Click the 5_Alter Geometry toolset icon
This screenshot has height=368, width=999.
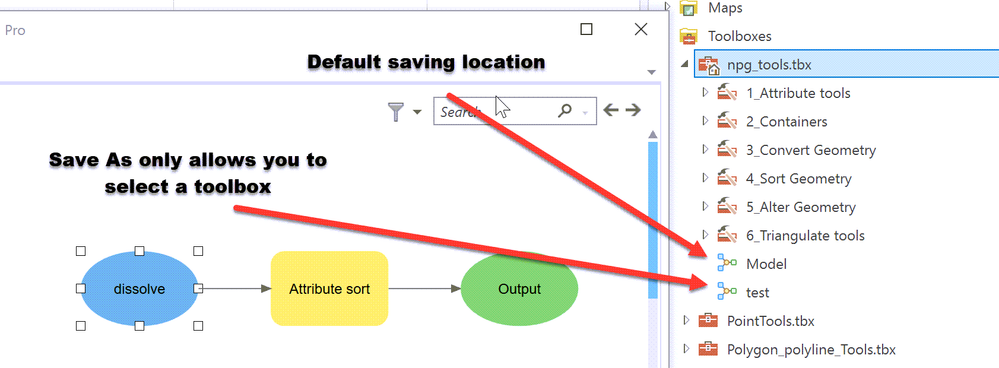(x=727, y=207)
